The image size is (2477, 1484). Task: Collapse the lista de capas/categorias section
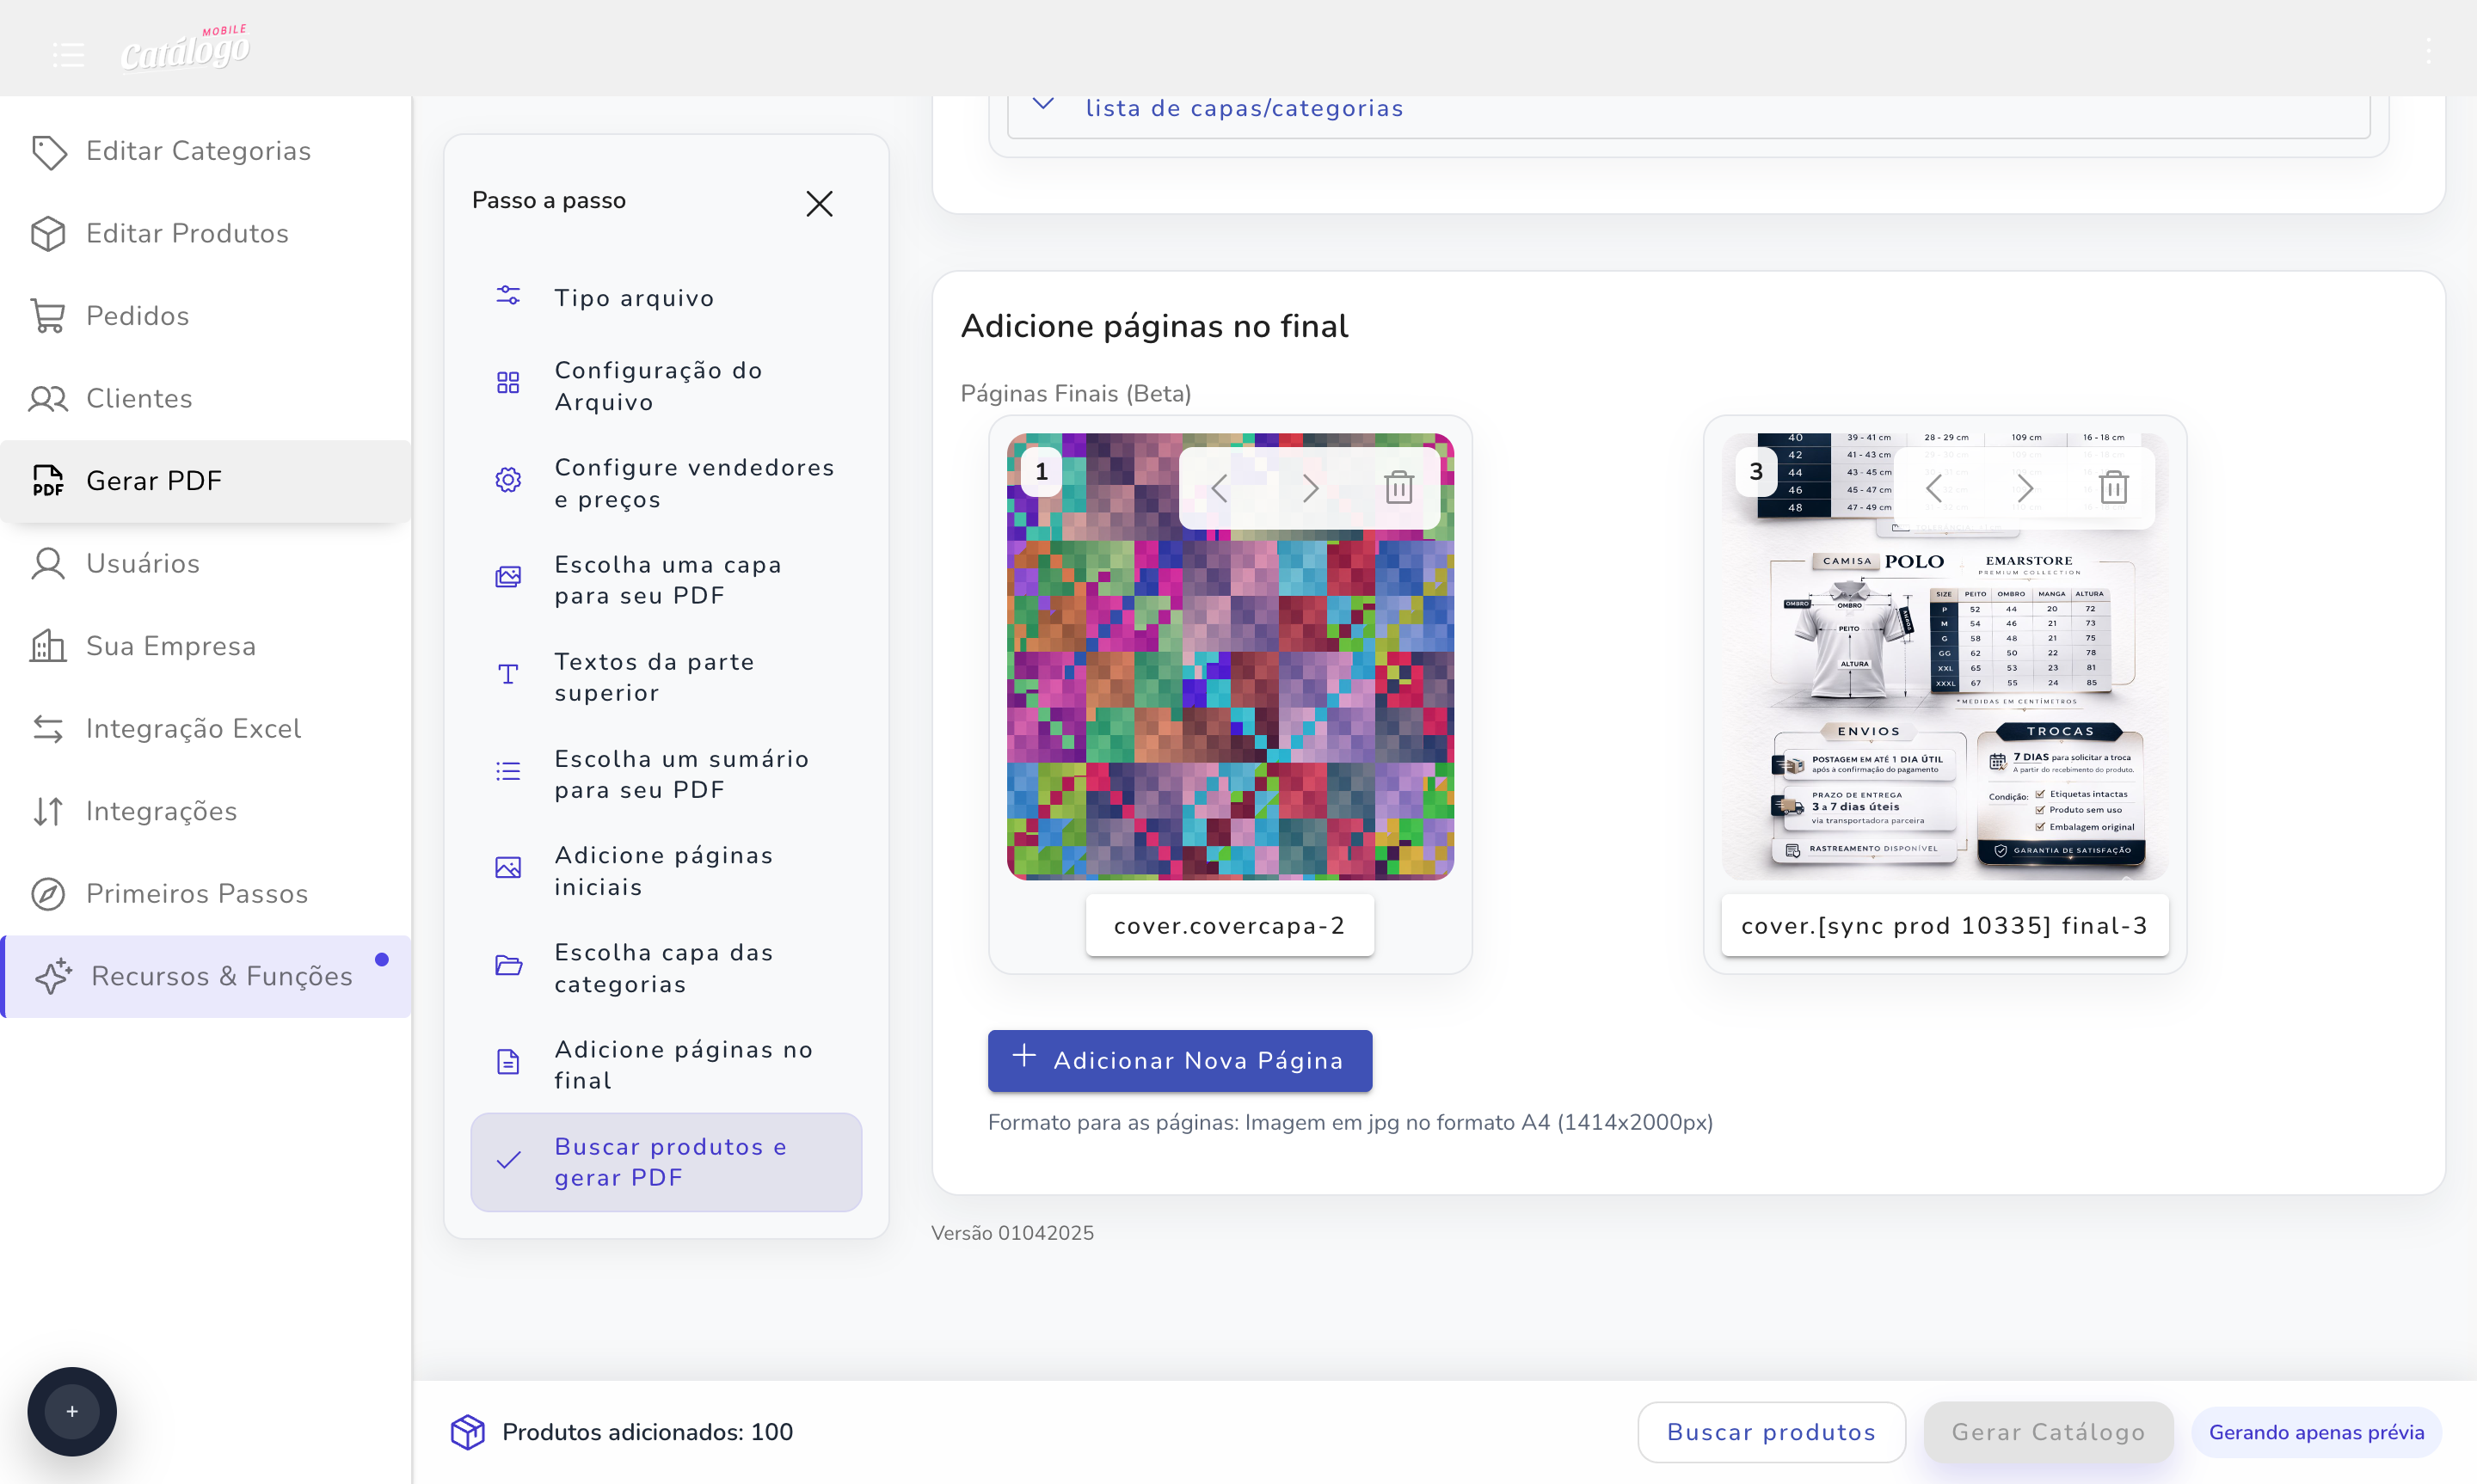(x=1043, y=105)
